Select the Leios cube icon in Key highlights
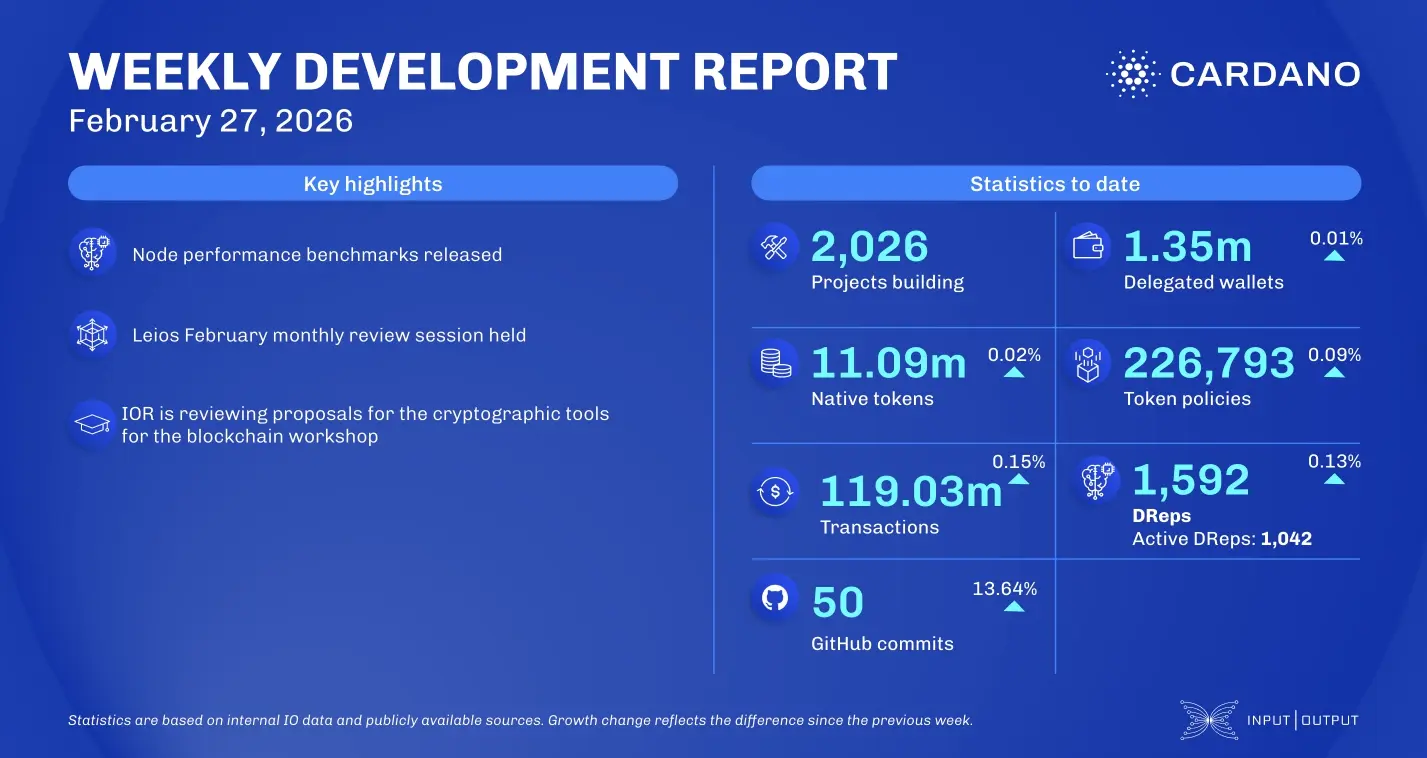The height and width of the screenshot is (758, 1427). pos(92,334)
